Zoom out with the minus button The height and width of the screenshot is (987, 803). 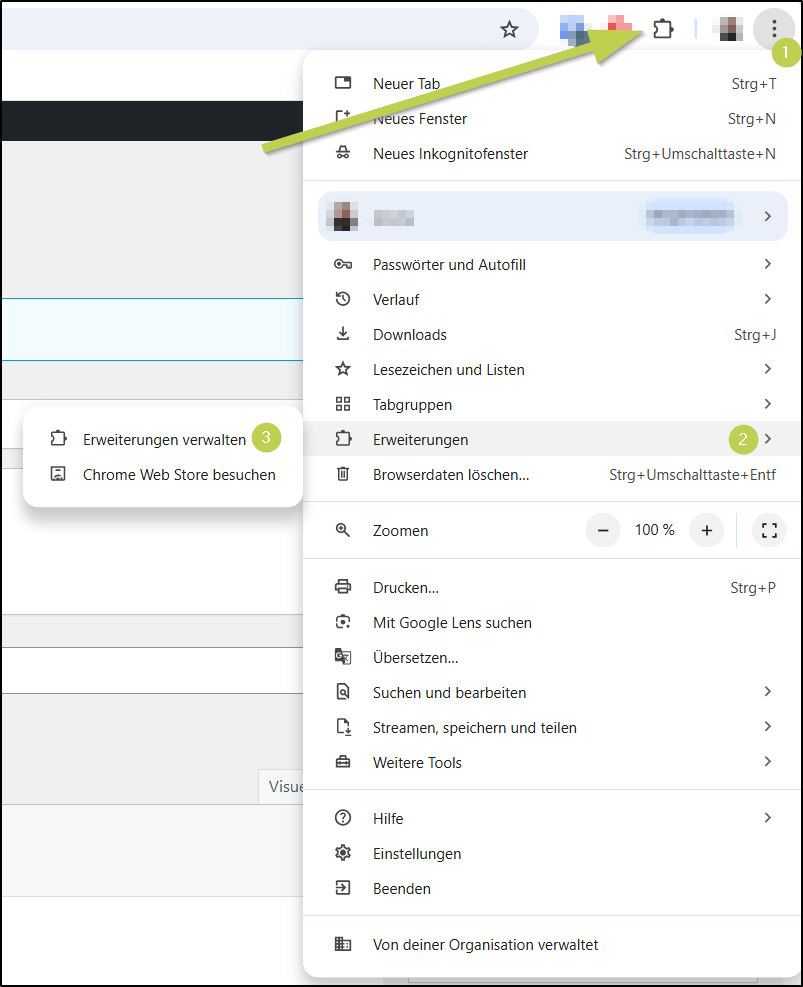coord(603,530)
